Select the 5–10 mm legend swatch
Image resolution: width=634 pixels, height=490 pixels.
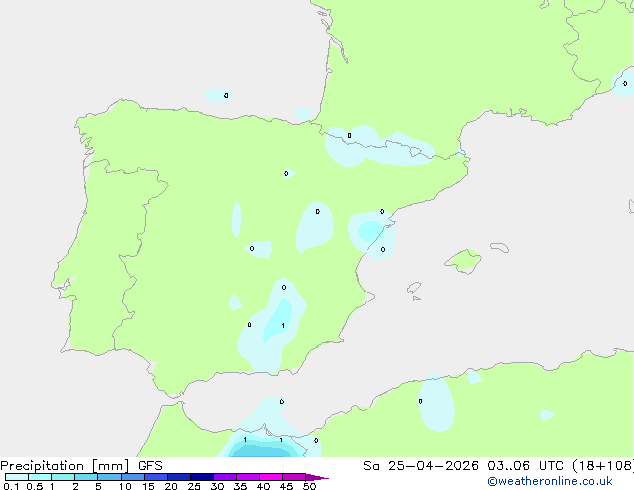(x=109, y=477)
